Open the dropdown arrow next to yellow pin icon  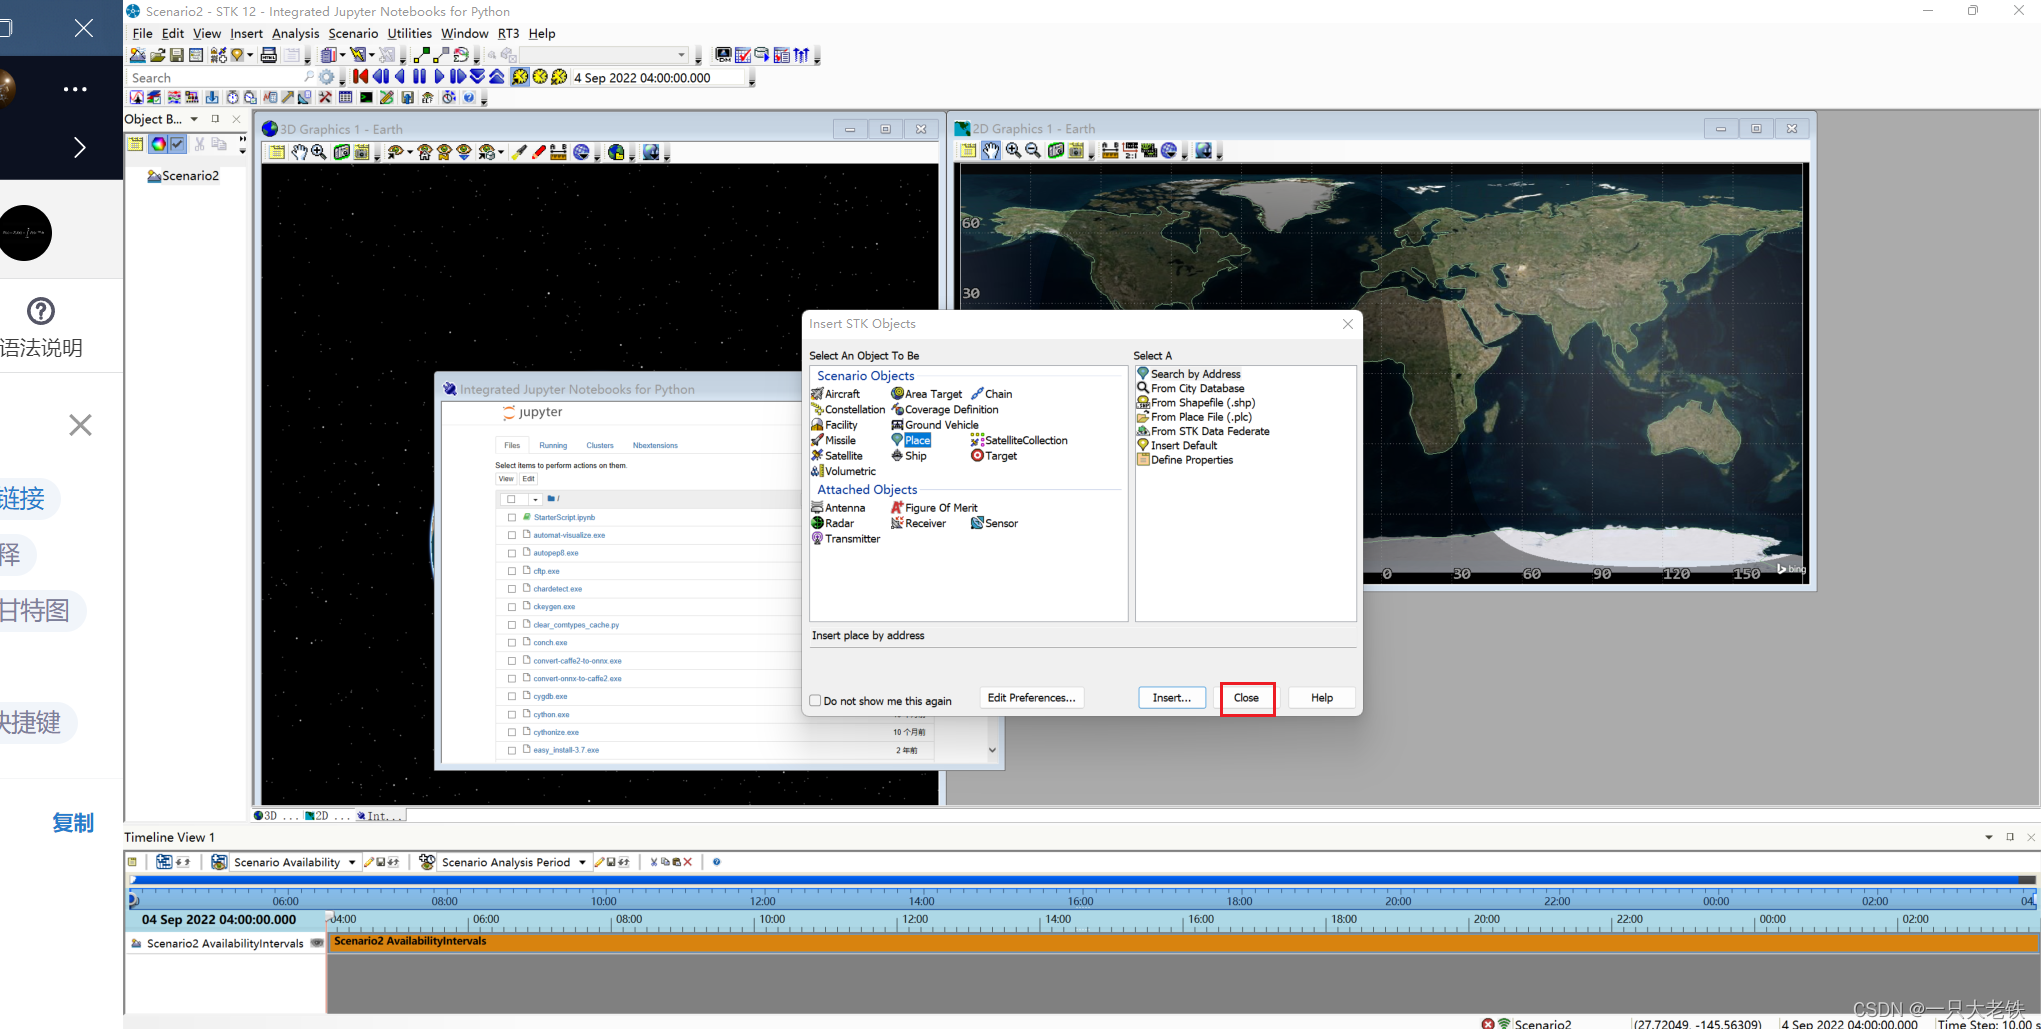click(250, 55)
